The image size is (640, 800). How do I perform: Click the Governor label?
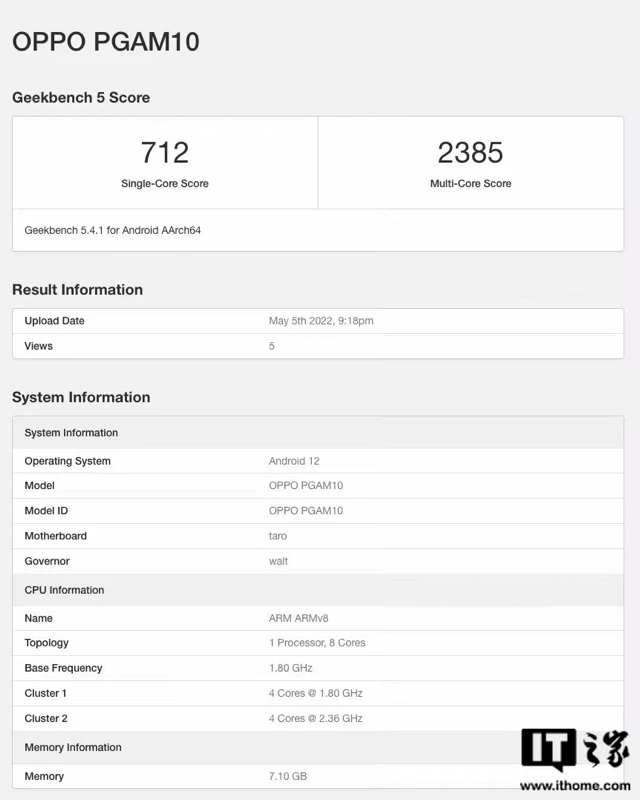tap(47, 561)
